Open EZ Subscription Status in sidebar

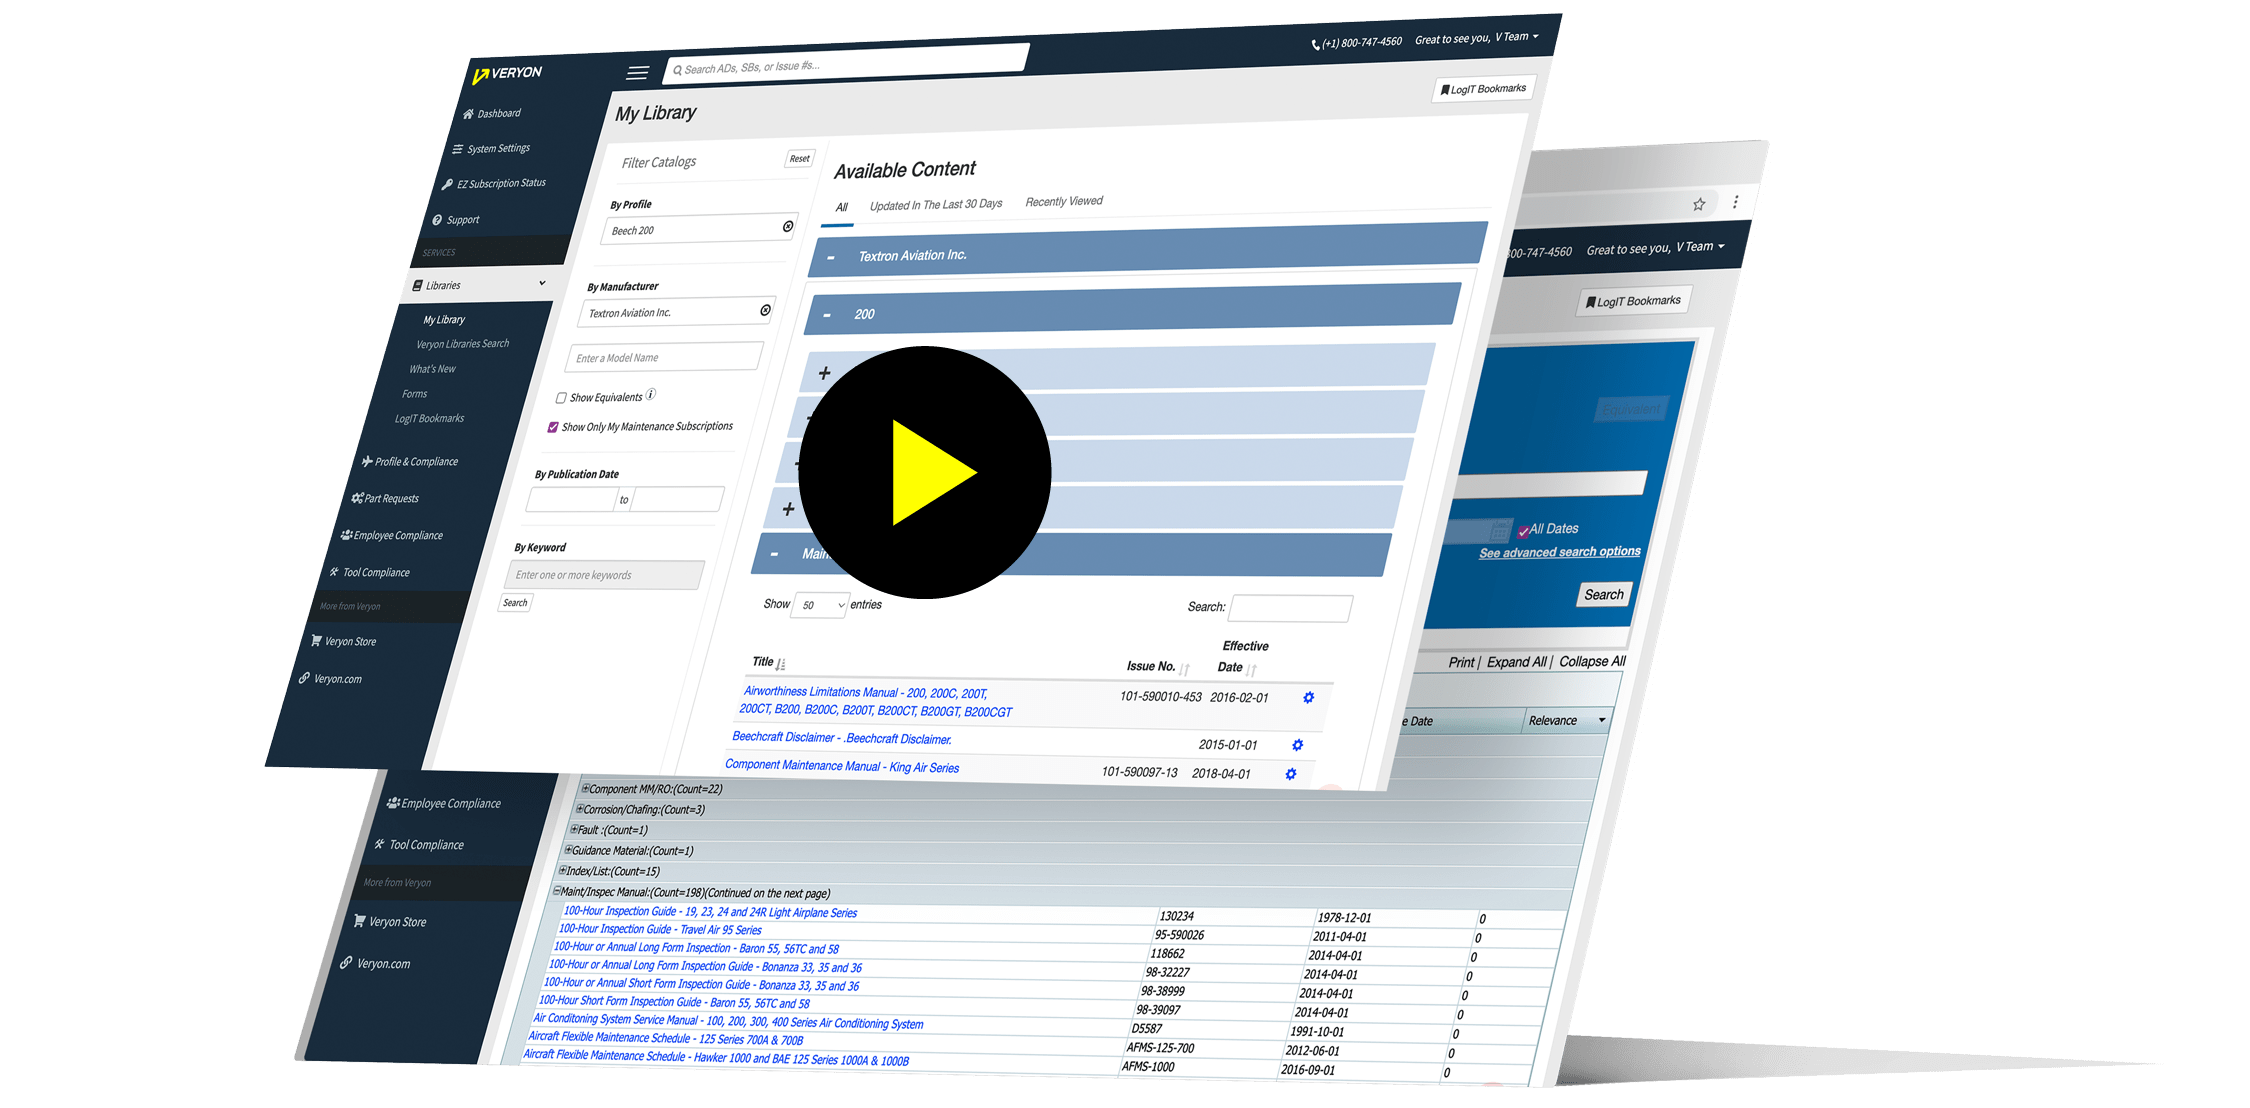[x=494, y=184]
